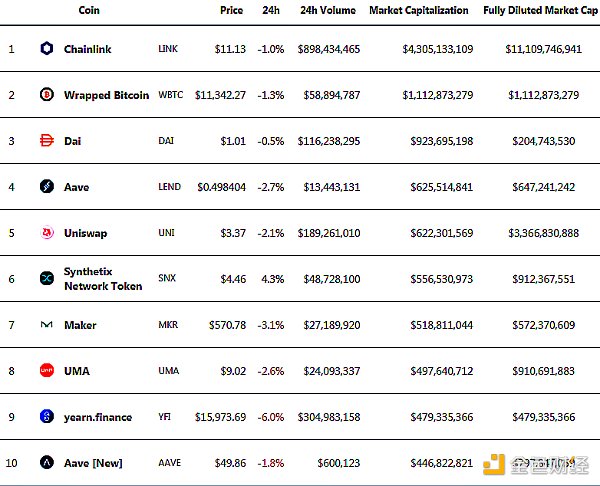Image resolution: width=600 pixels, height=486 pixels.
Task: Open the Uniswap coin name link
Action: tap(85, 233)
